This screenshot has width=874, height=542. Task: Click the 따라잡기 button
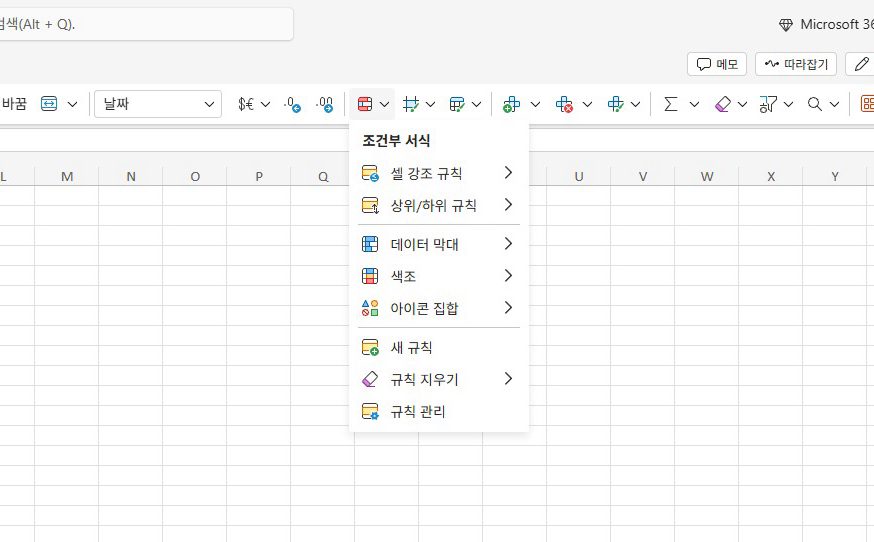pyautogui.click(x=796, y=64)
